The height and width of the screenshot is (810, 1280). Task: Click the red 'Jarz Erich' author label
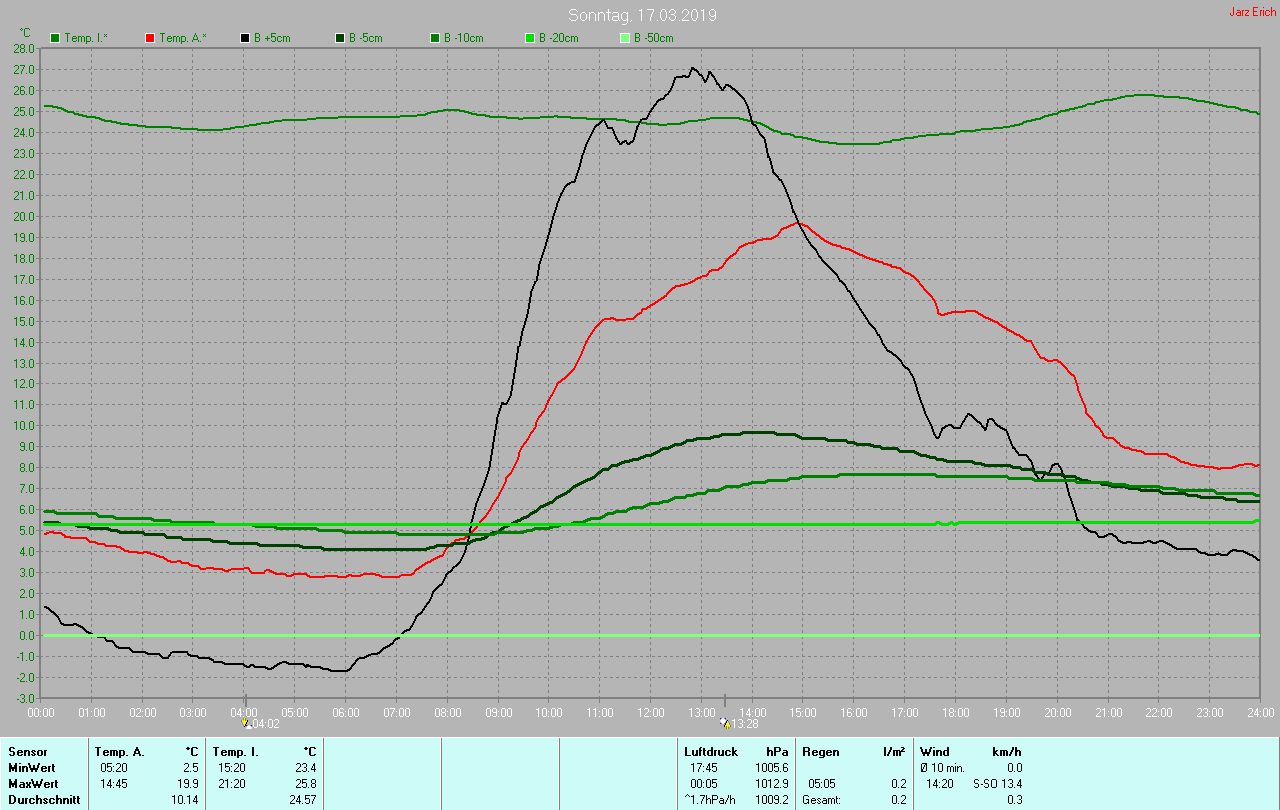click(x=1252, y=12)
